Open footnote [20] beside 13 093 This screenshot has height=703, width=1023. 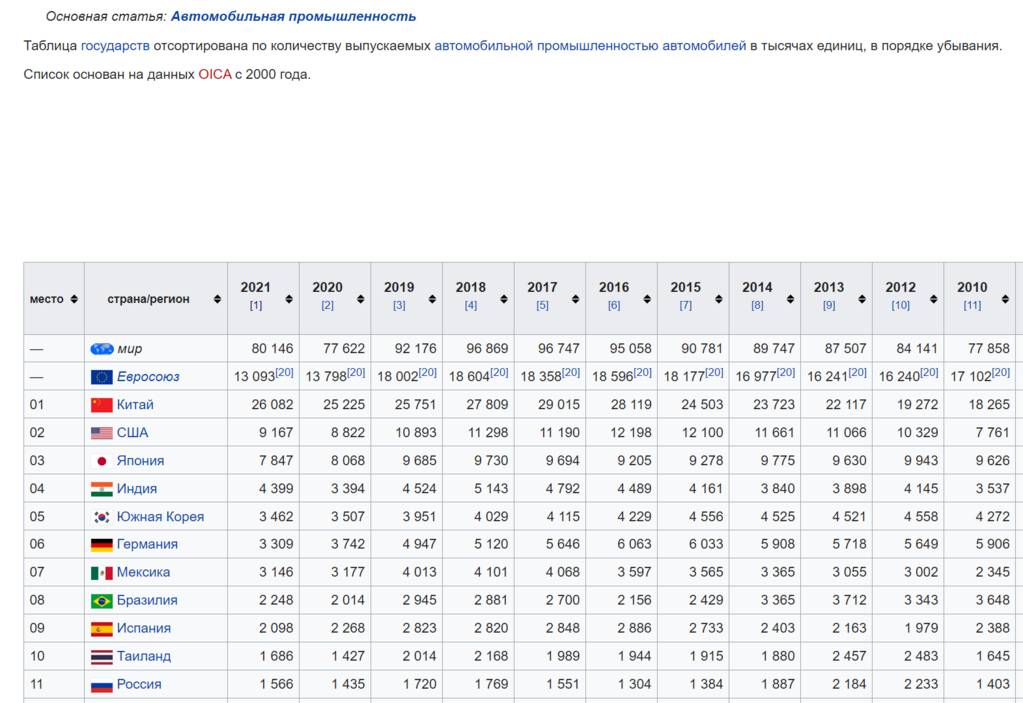coord(284,372)
